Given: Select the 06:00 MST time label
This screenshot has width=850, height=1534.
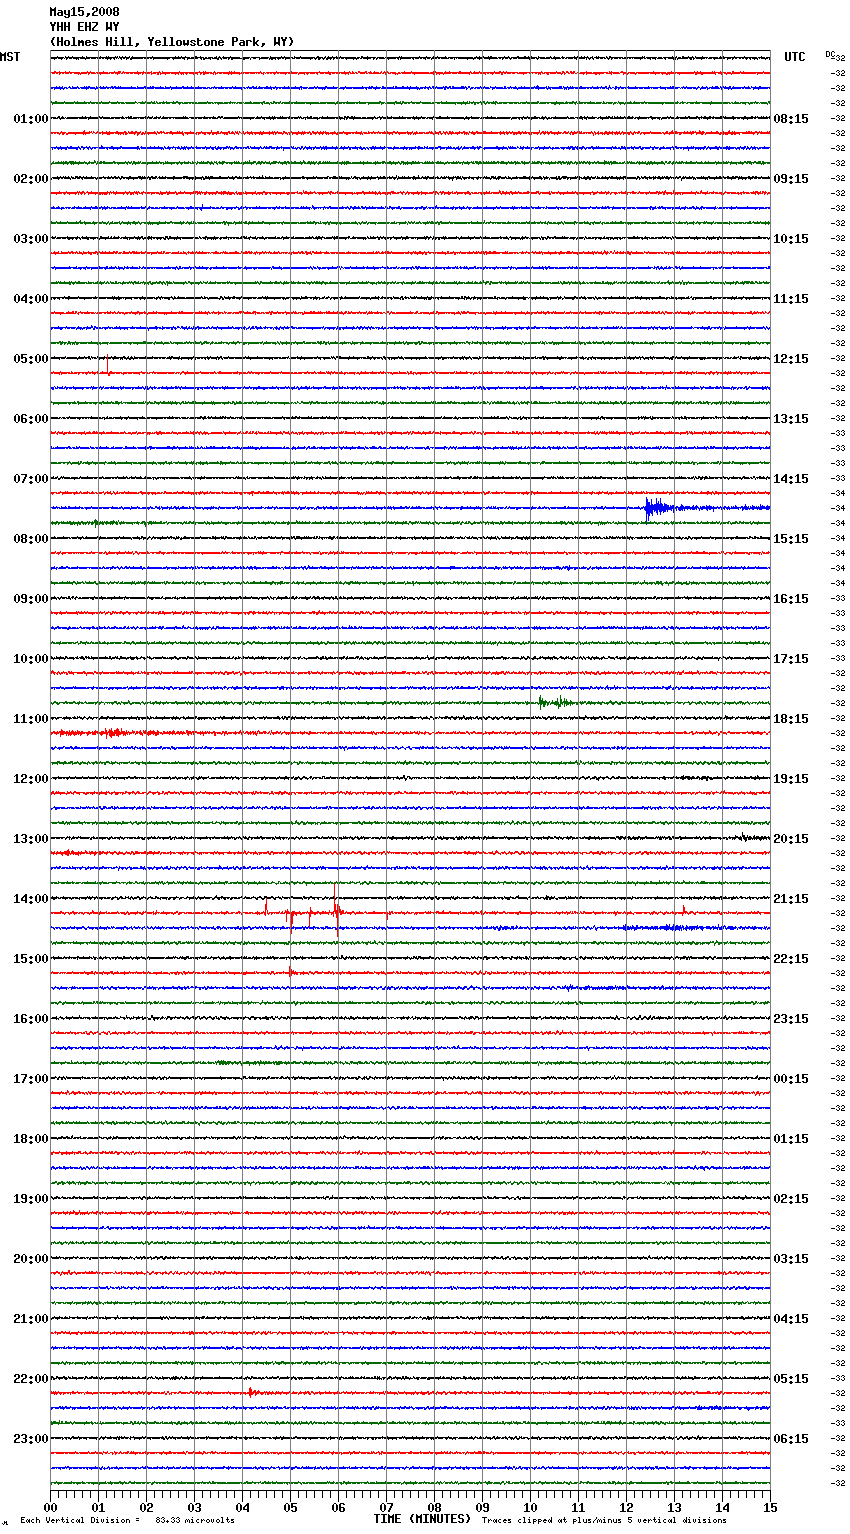Looking at the screenshot, I should (31, 419).
